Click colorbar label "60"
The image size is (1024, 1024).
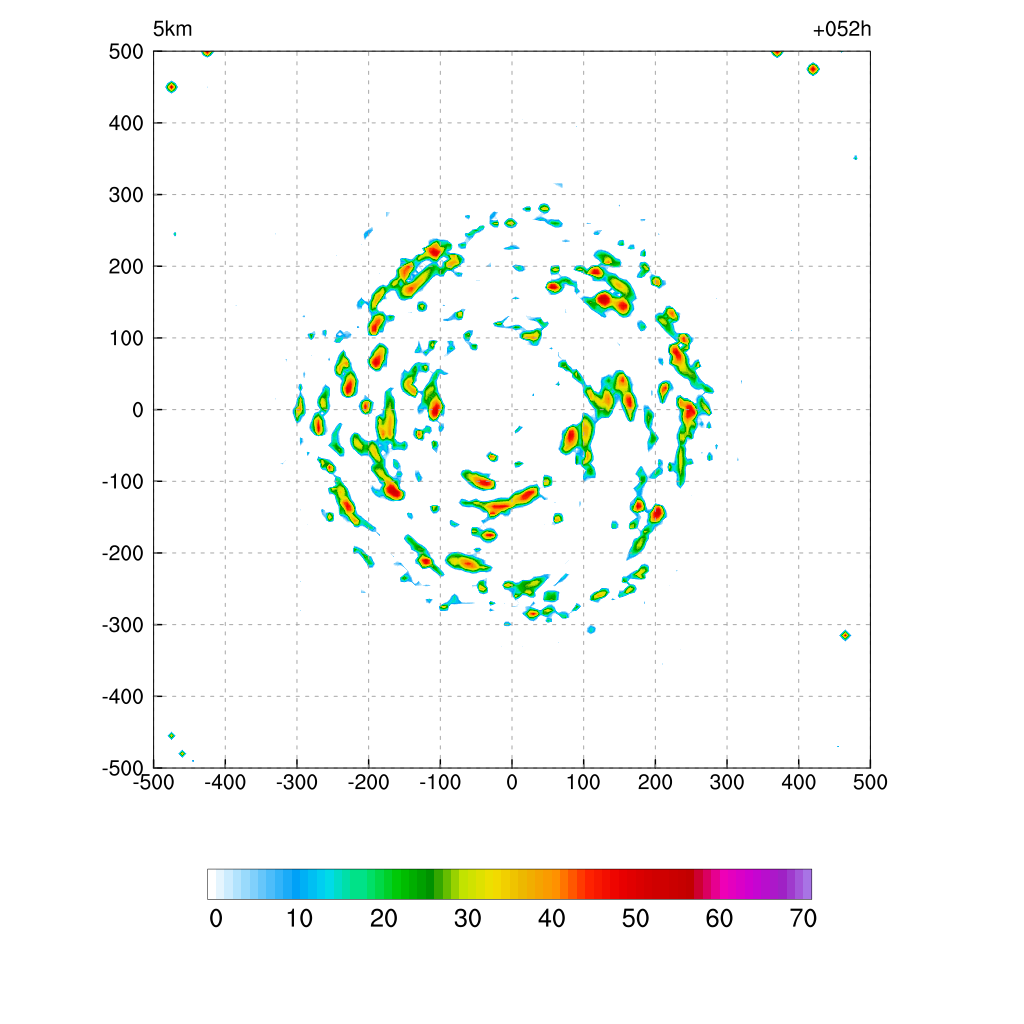[719, 919]
